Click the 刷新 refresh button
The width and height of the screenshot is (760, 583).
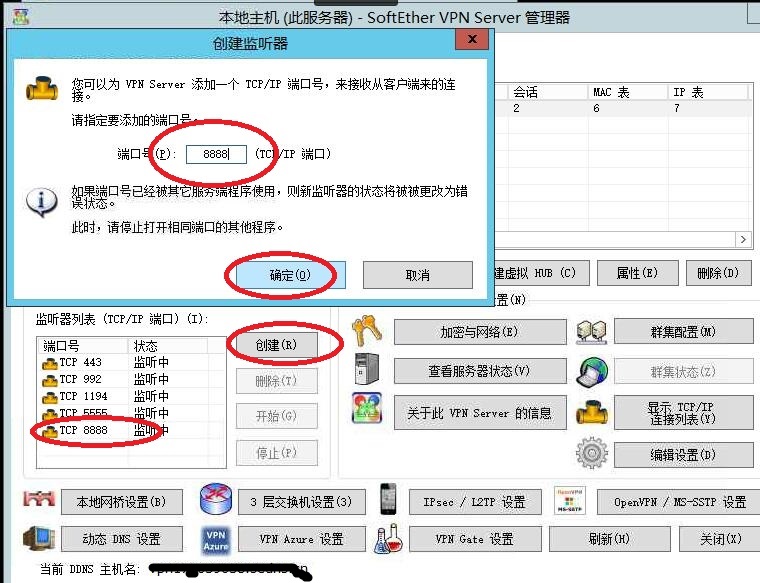(609, 539)
